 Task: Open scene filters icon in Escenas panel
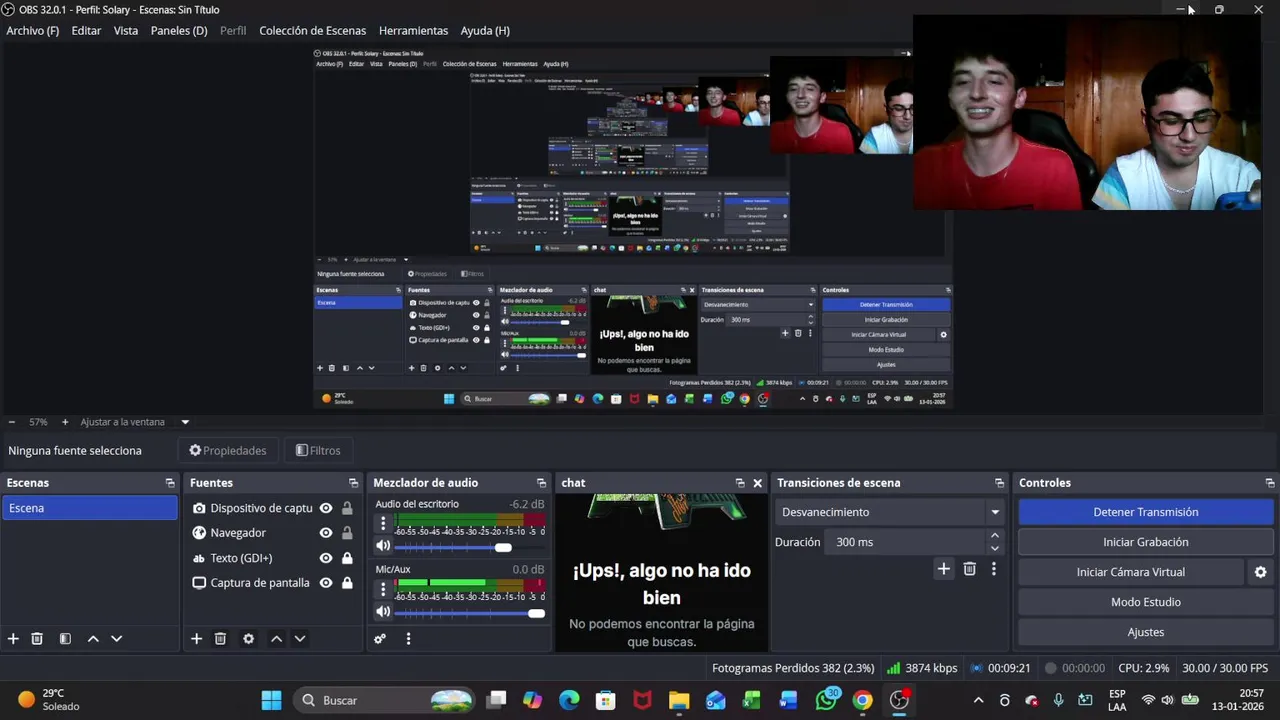click(65, 639)
